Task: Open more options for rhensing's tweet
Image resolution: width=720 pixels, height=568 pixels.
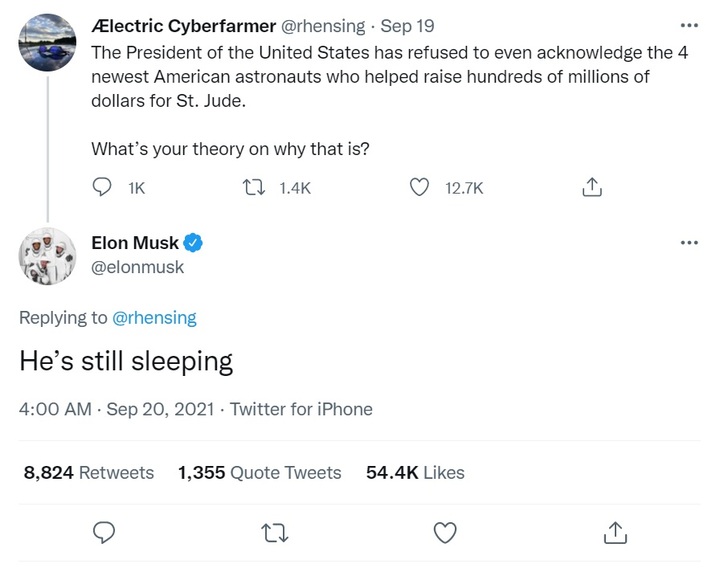Action: [689, 25]
